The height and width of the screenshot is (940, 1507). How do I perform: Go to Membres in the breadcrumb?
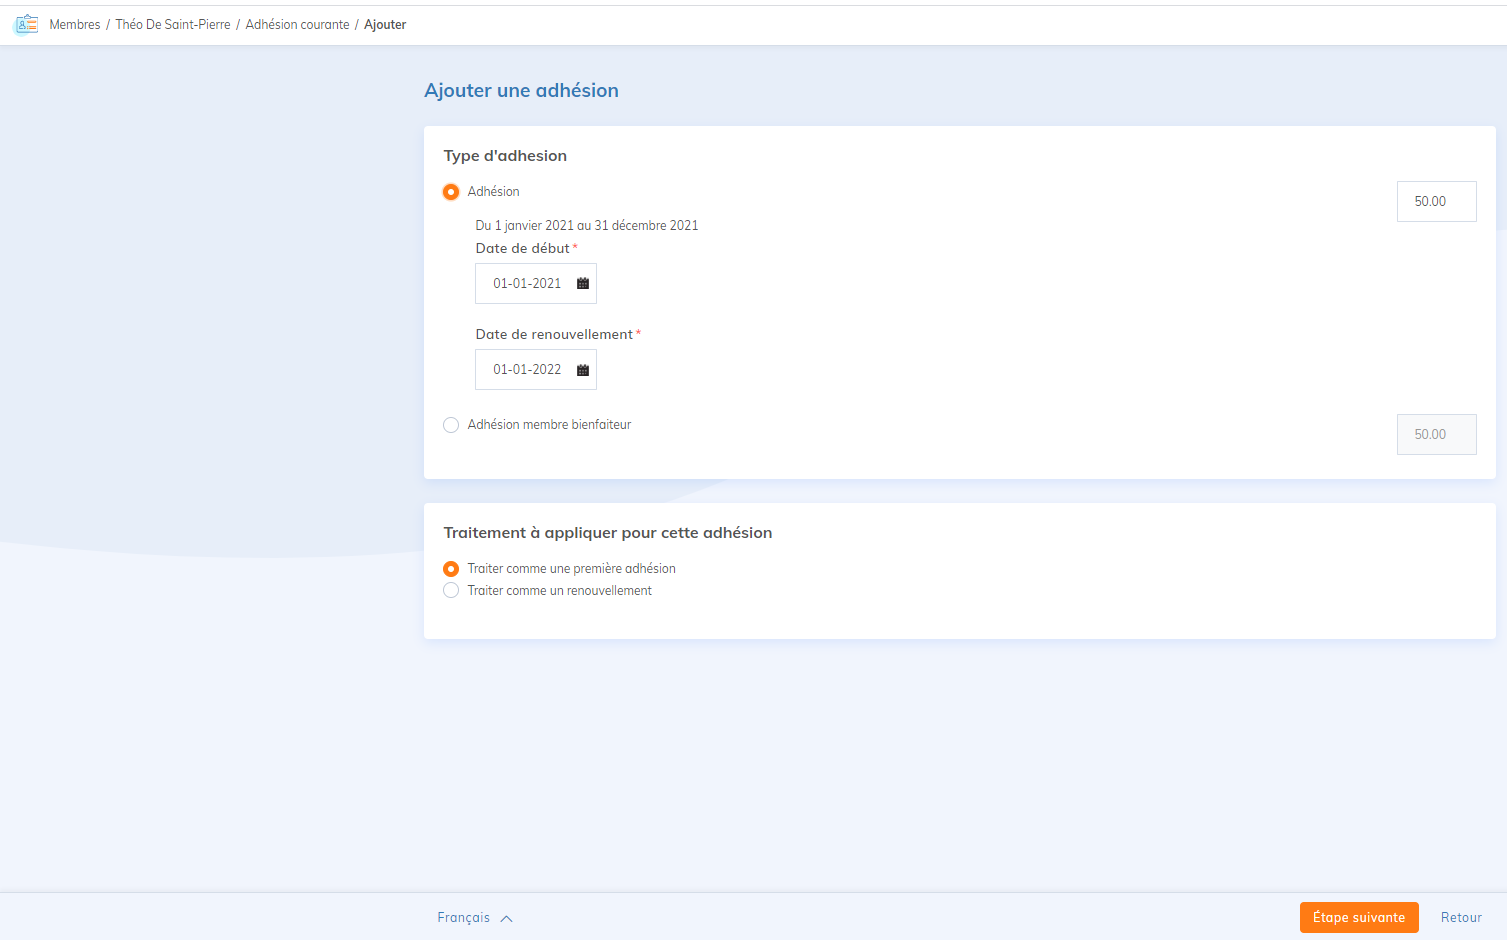(x=75, y=25)
